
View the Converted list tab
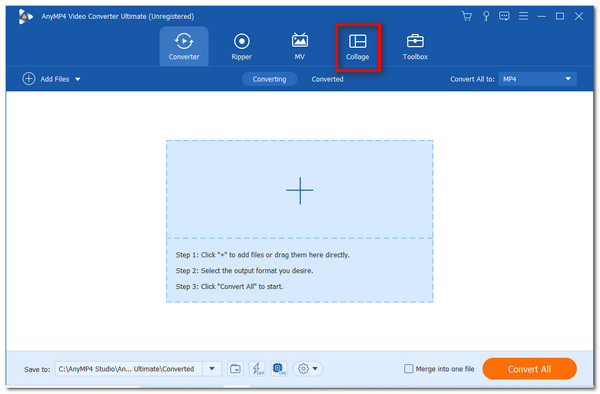pyautogui.click(x=327, y=79)
